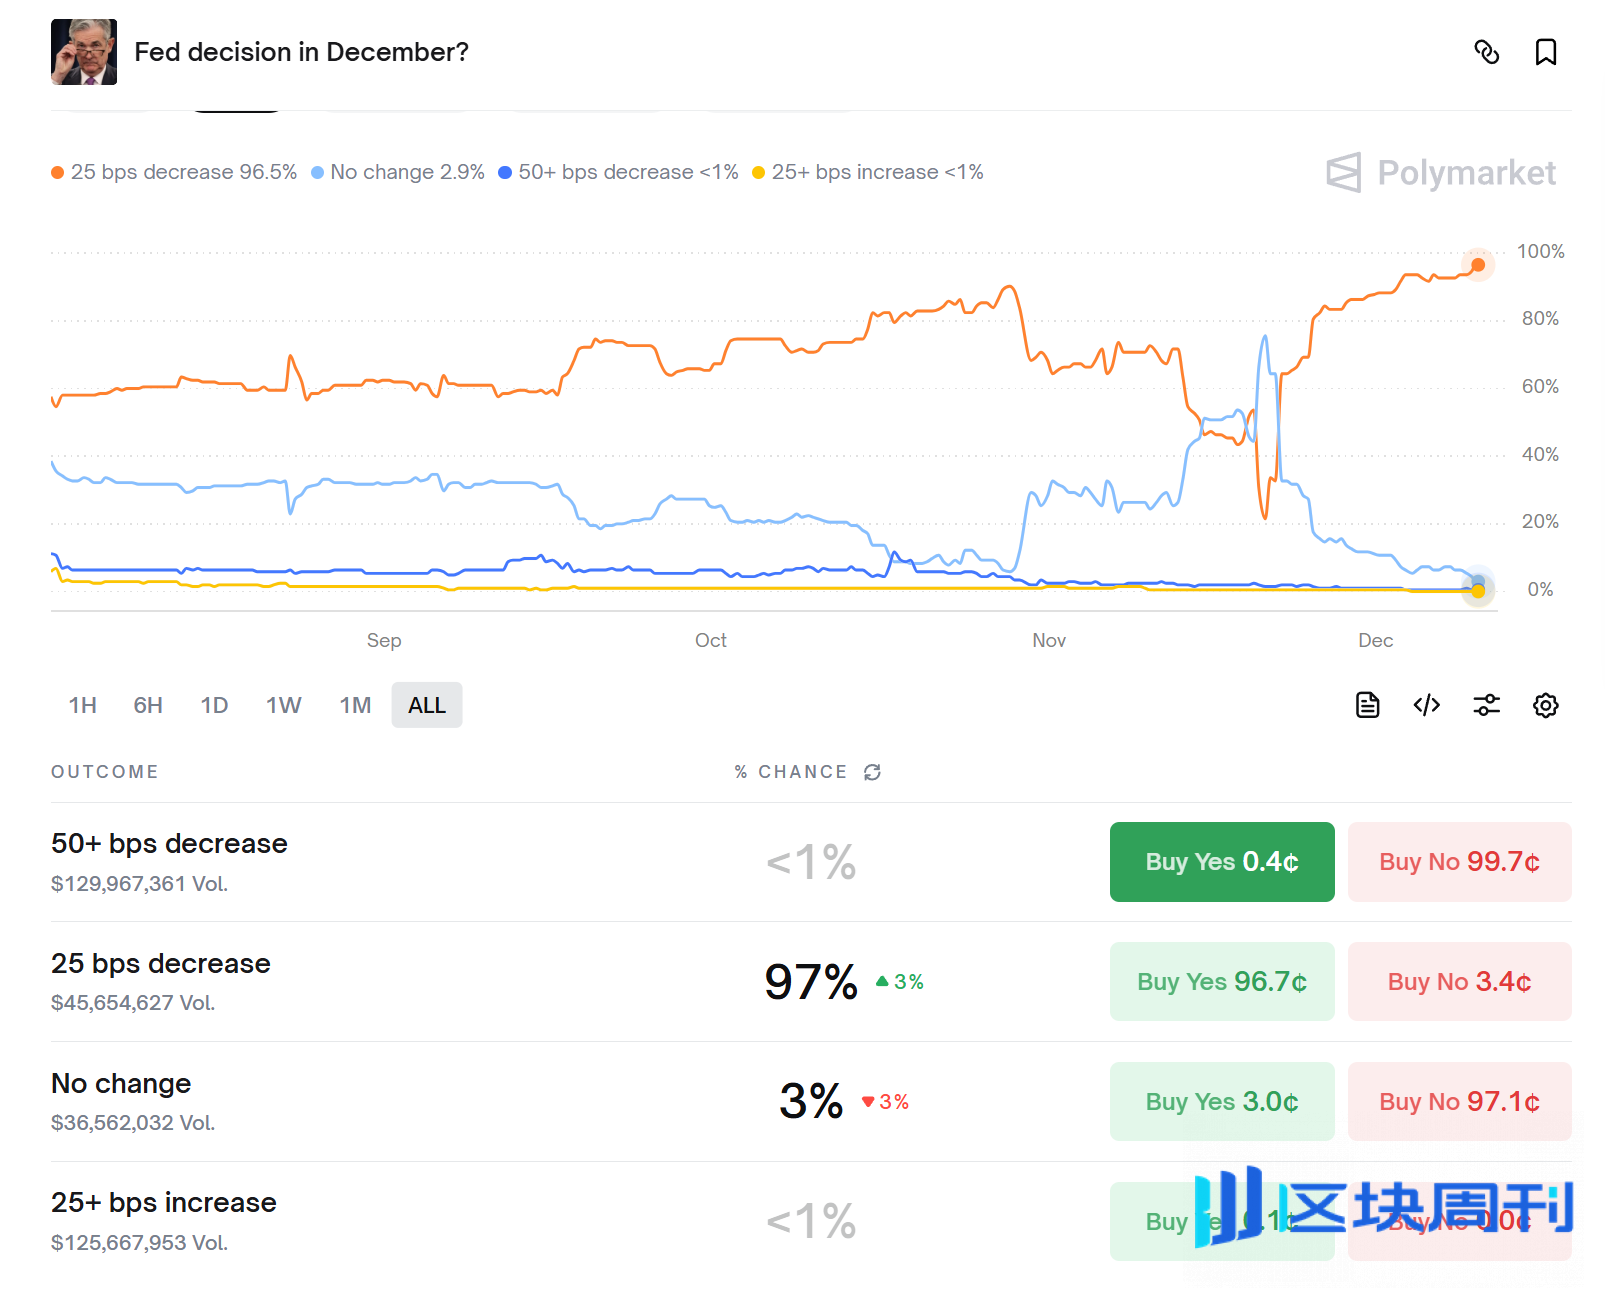1605x1304 pixels.
Task: Click the orange chart endpoint marker
Action: point(1476,265)
